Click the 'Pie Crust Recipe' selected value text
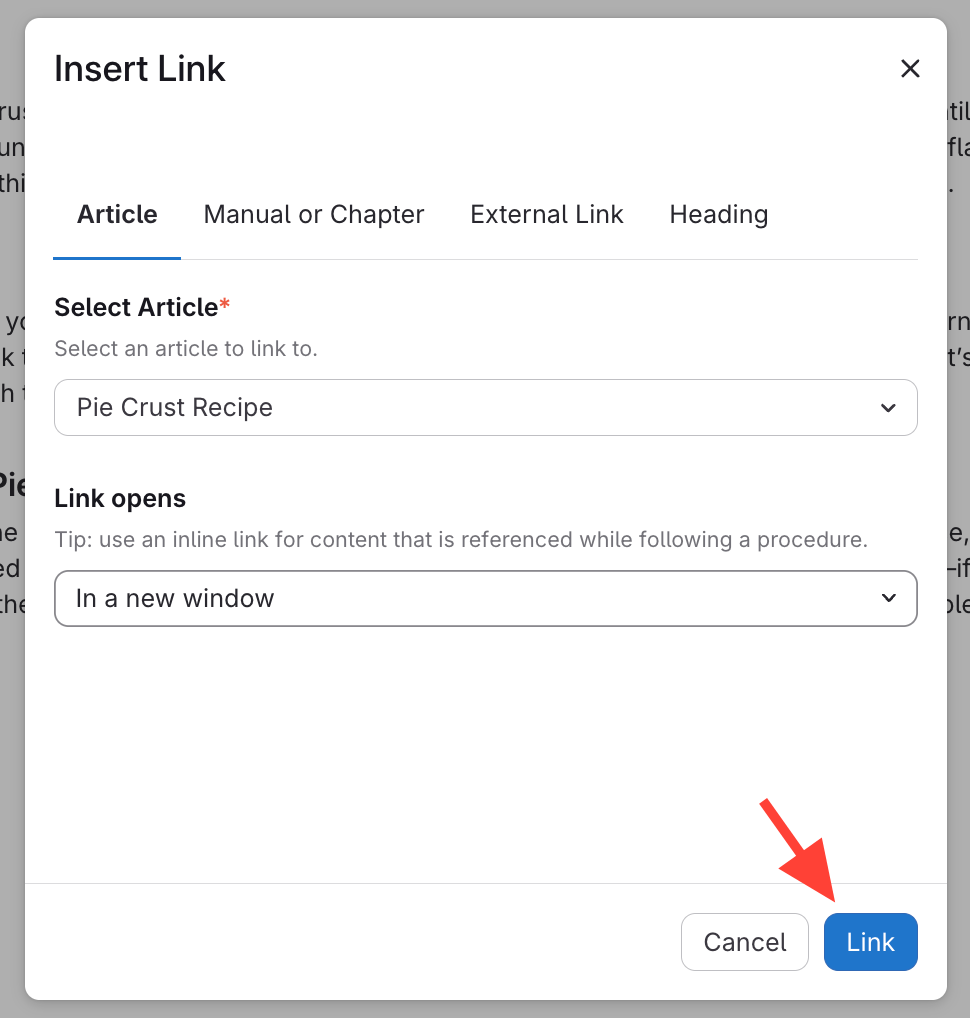This screenshot has width=970, height=1018. (x=175, y=408)
